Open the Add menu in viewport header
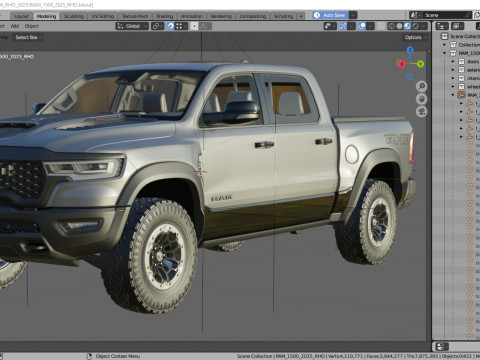480x360 pixels. 15,26
